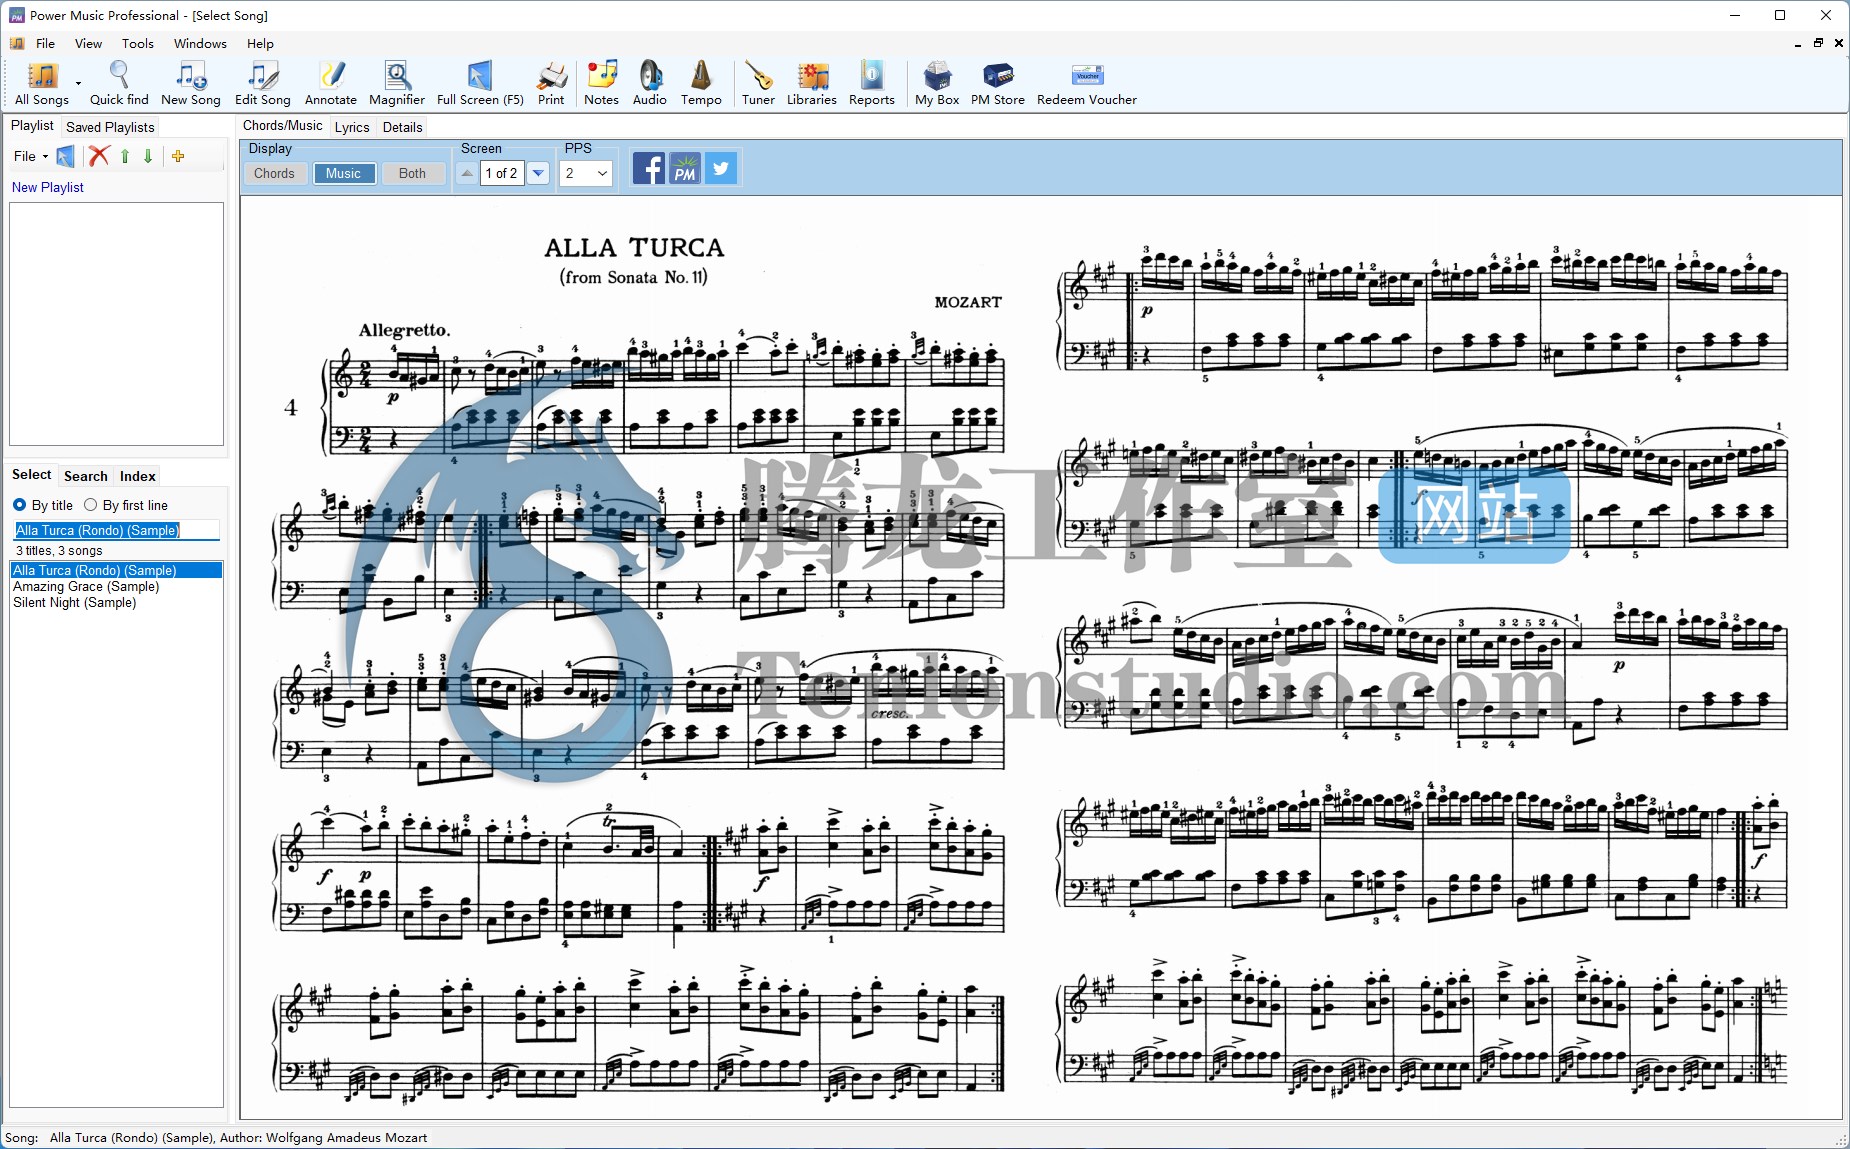Click the playlist select cursor icon
The height and width of the screenshot is (1149, 1850).
click(x=65, y=156)
